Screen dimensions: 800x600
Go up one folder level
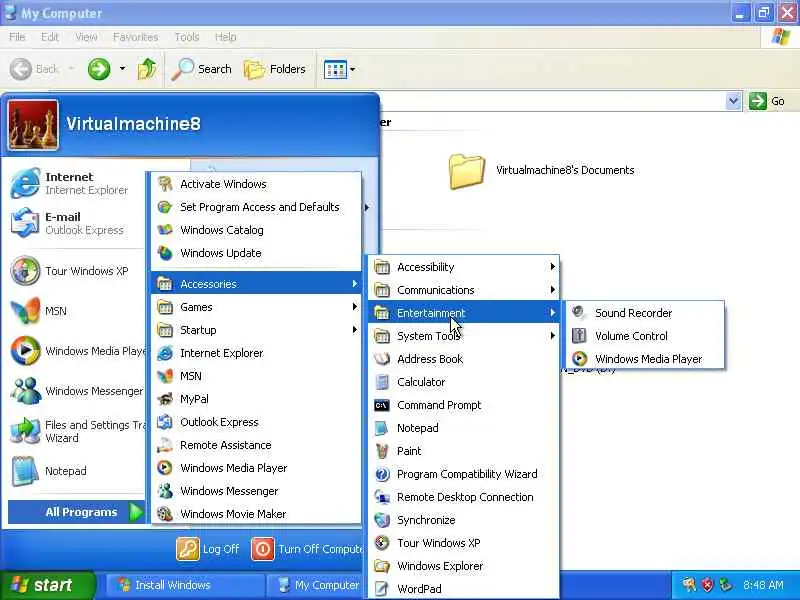click(147, 69)
